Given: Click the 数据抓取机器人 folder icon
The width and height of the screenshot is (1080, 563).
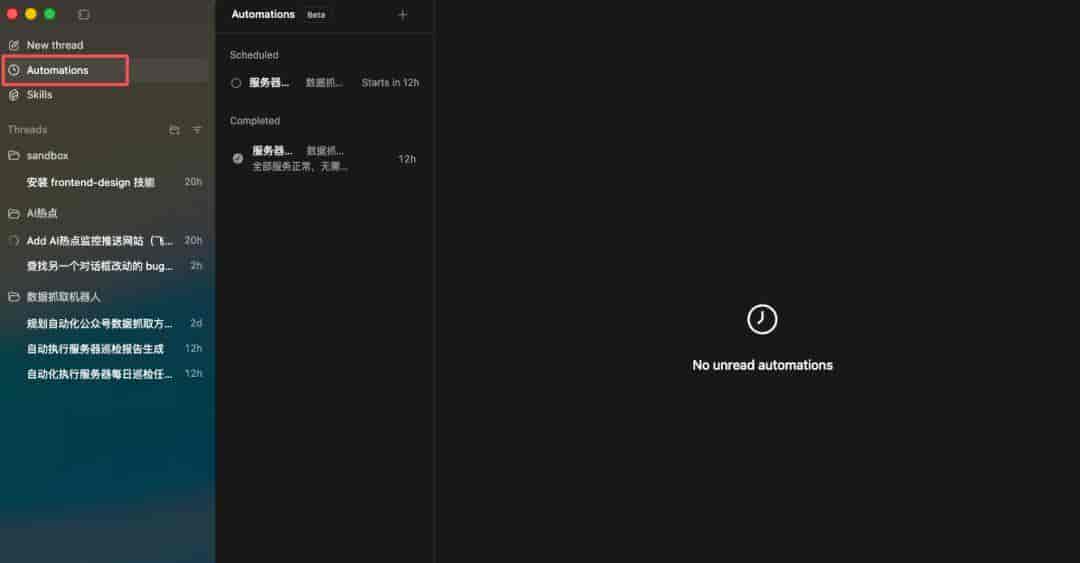Looking at the screenshot, I should pos(14,297).
